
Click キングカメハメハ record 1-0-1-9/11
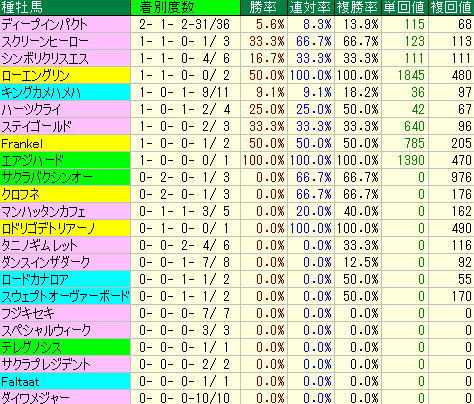point(185,92)
